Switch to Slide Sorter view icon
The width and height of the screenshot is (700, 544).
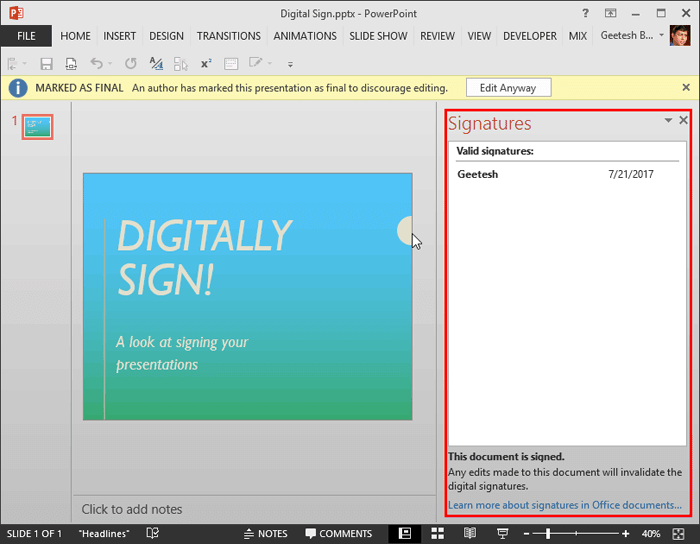point(438,533)
